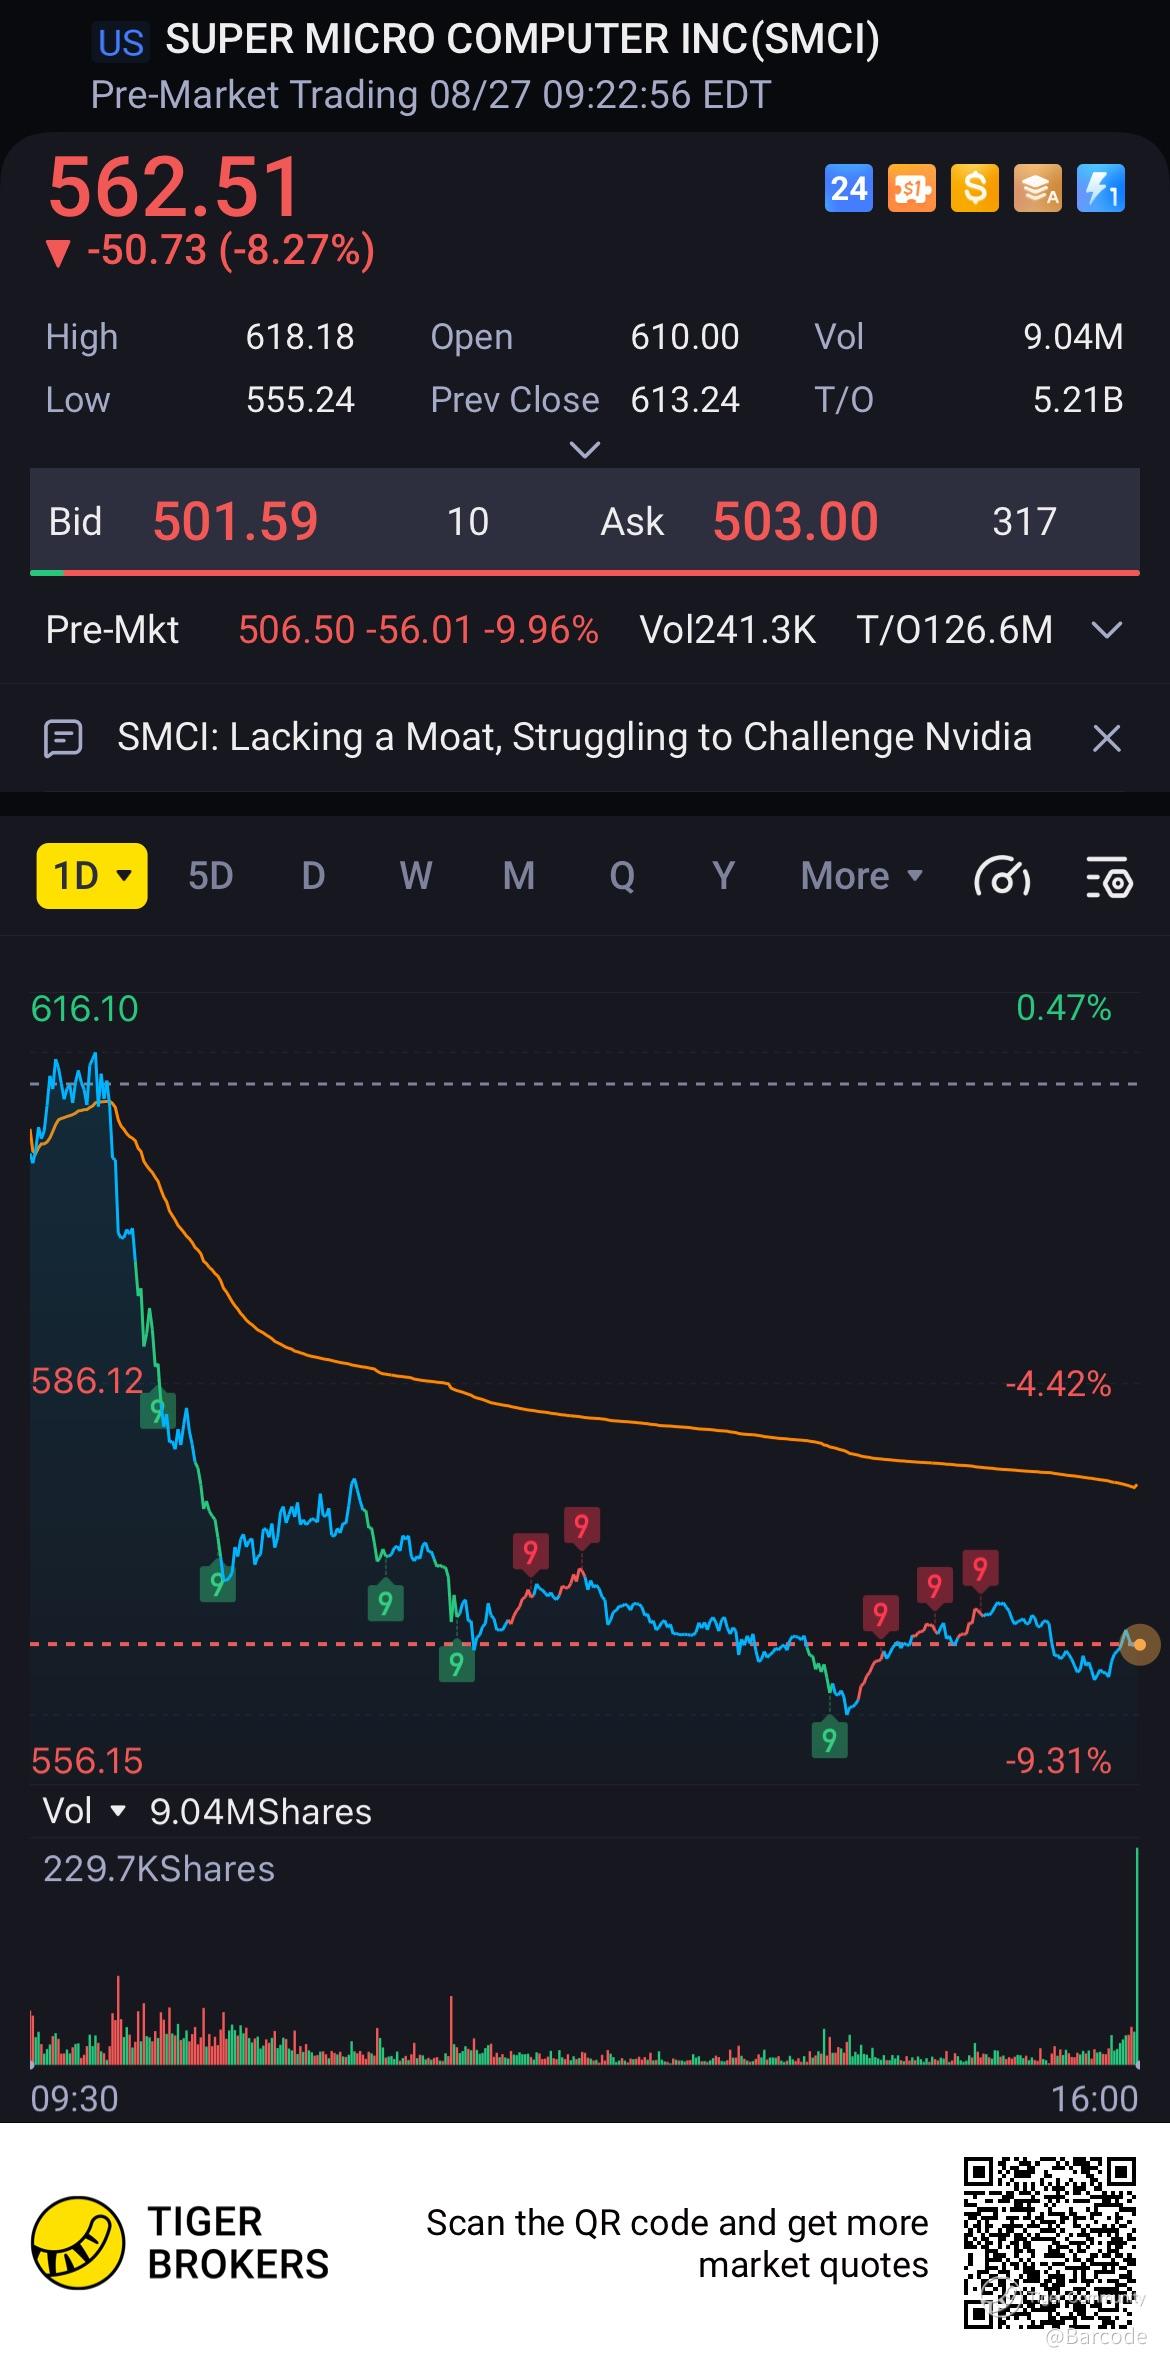Tap the bottom-most green 9 chart marker
This screenshot has height=2363, width=1170.
coord(829,1739)
